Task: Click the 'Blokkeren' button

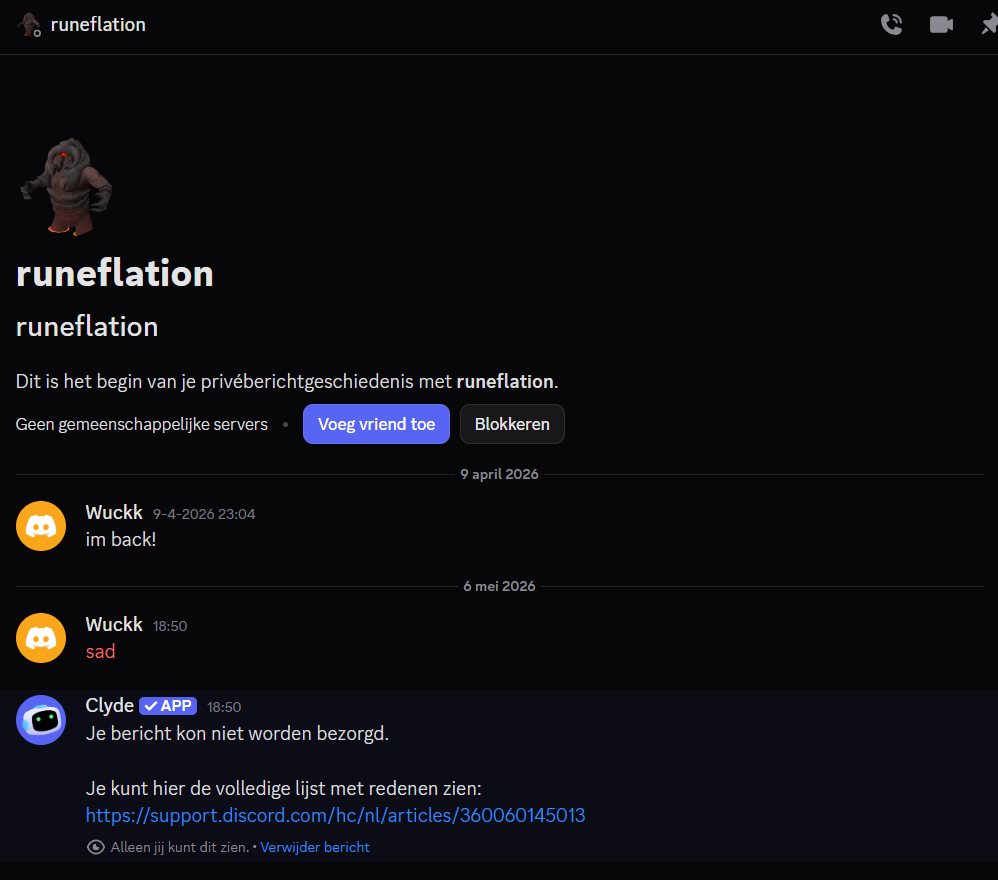Action: [512, 424]
